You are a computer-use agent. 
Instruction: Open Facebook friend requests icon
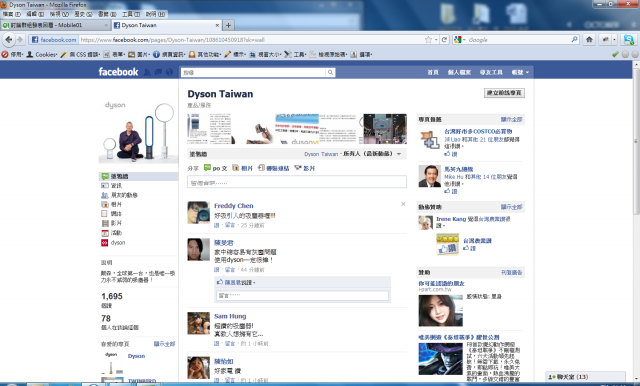(147, 72)
